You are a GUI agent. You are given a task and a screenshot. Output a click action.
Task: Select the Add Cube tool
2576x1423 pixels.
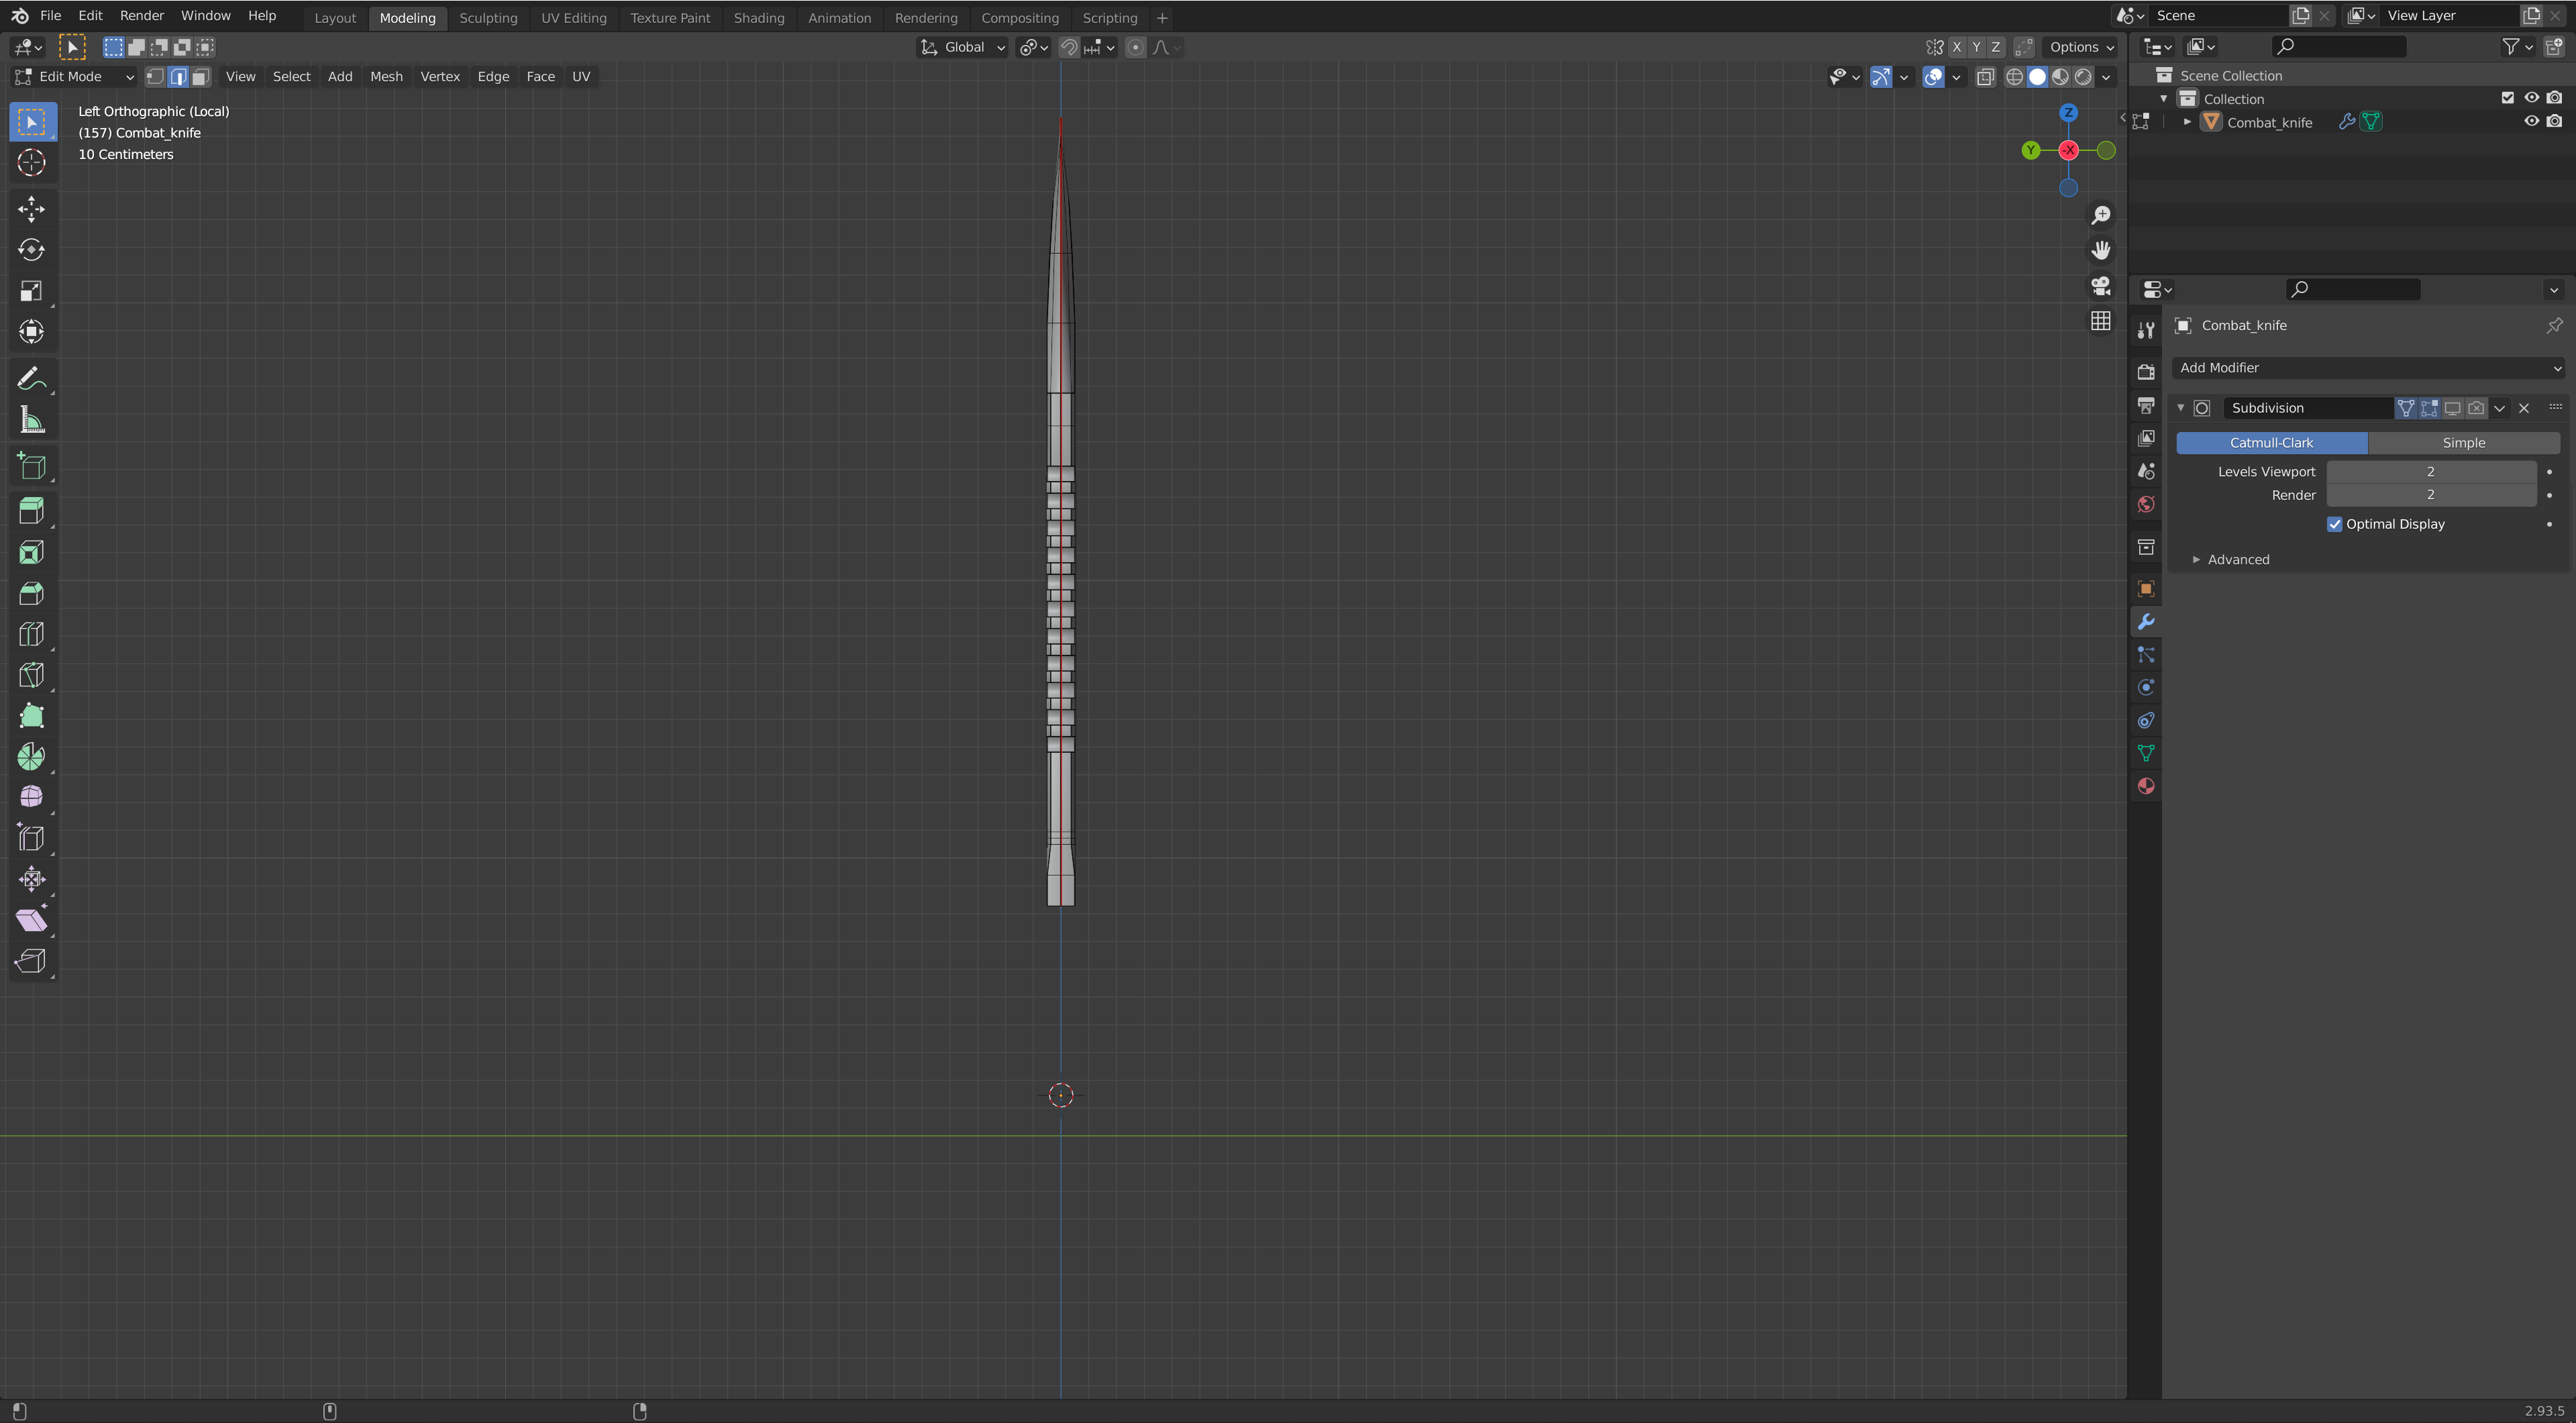pyautogui.click(x=31, y=466)
